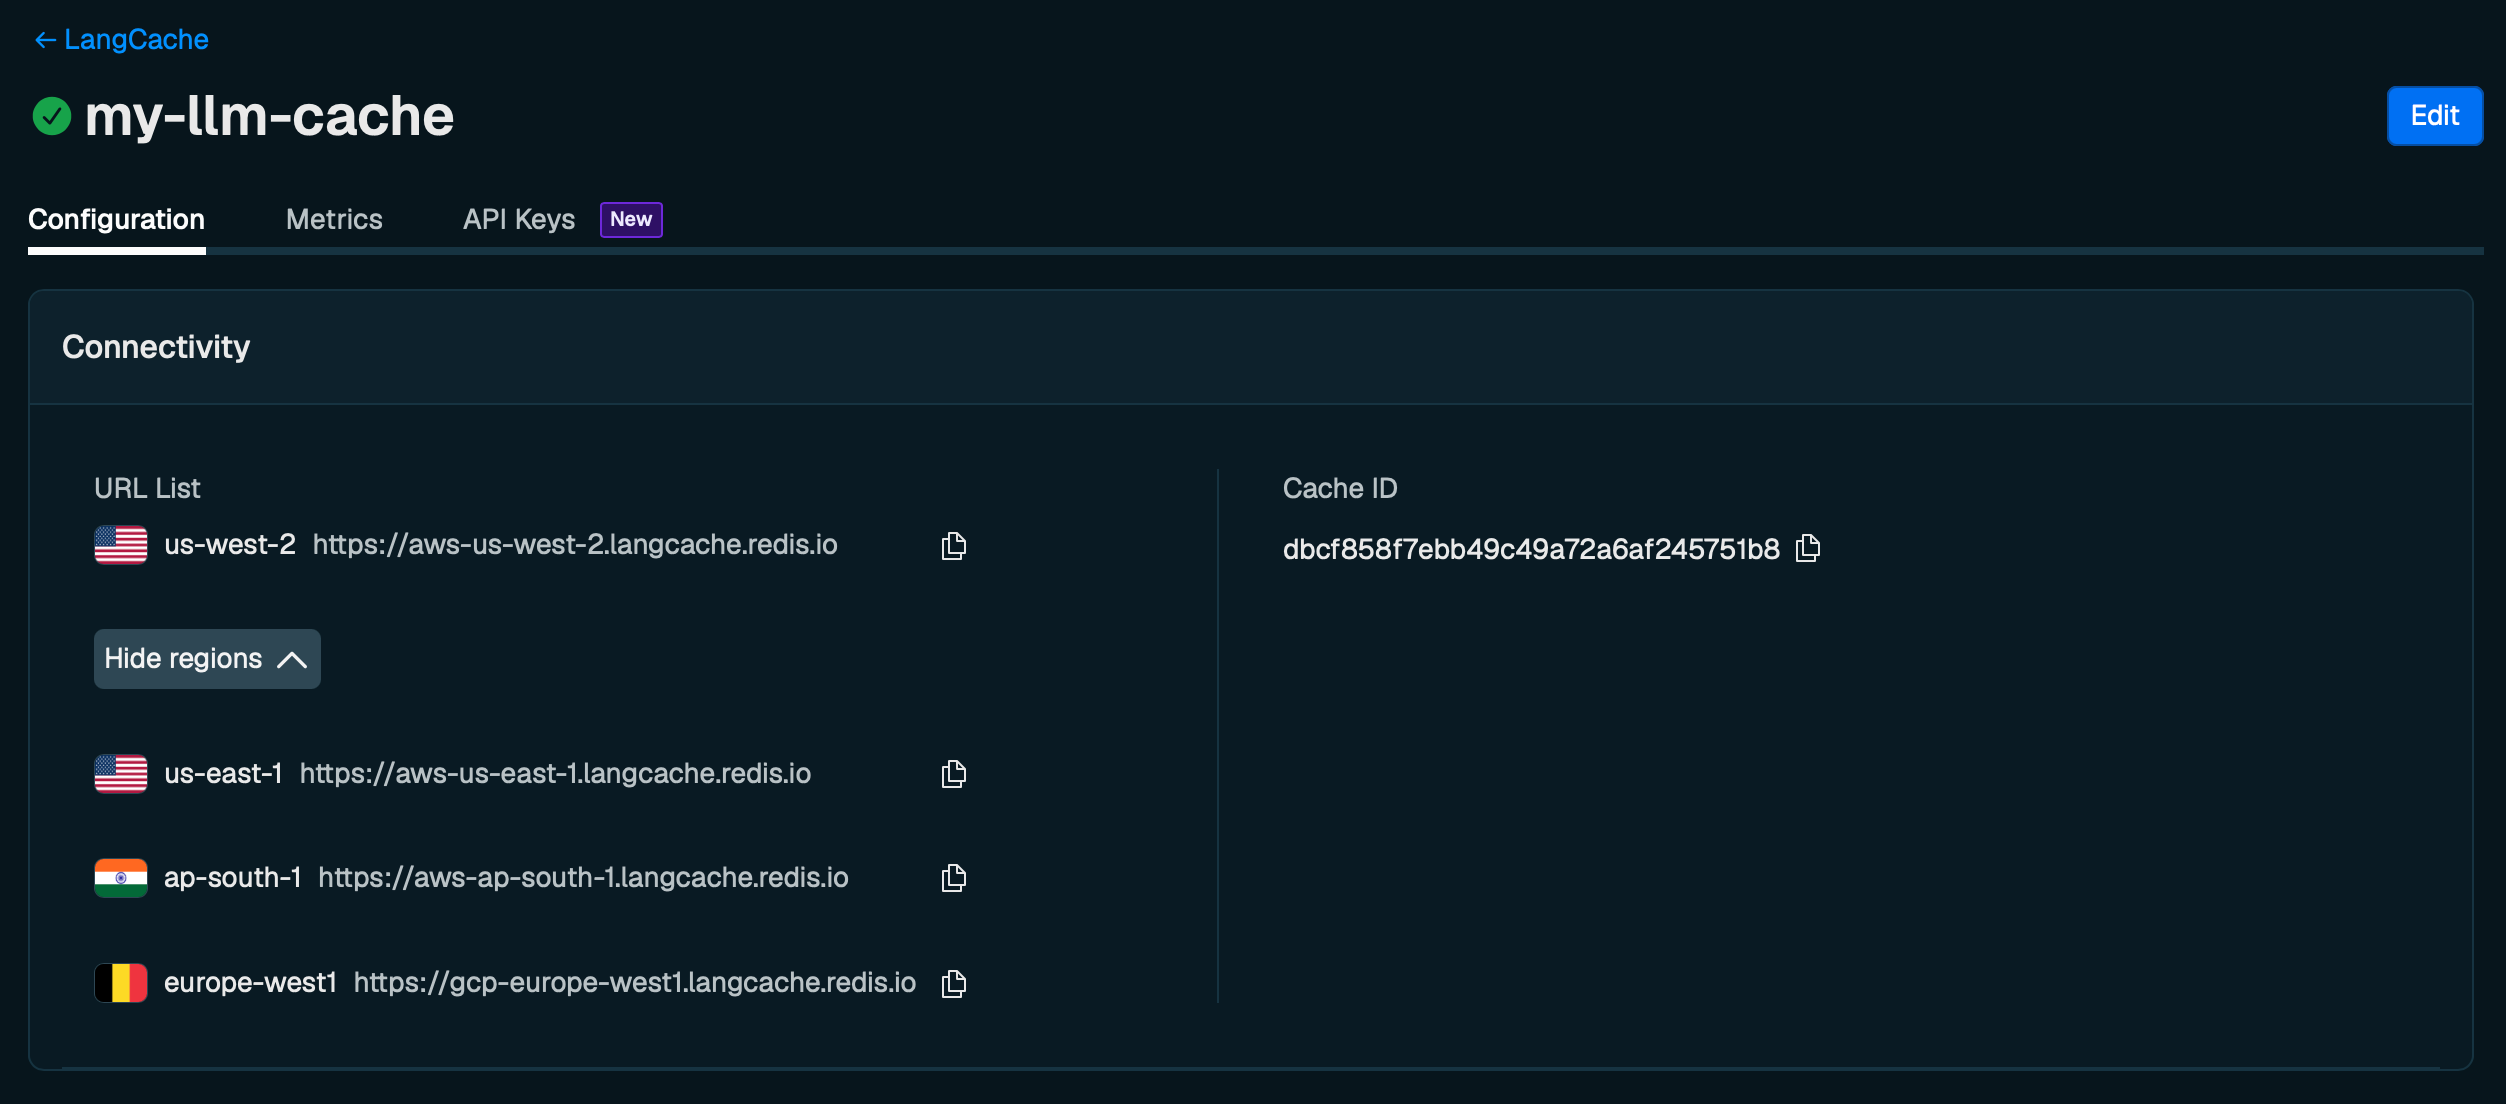
Task: Click the Cache ID label
Action: 1340,489
